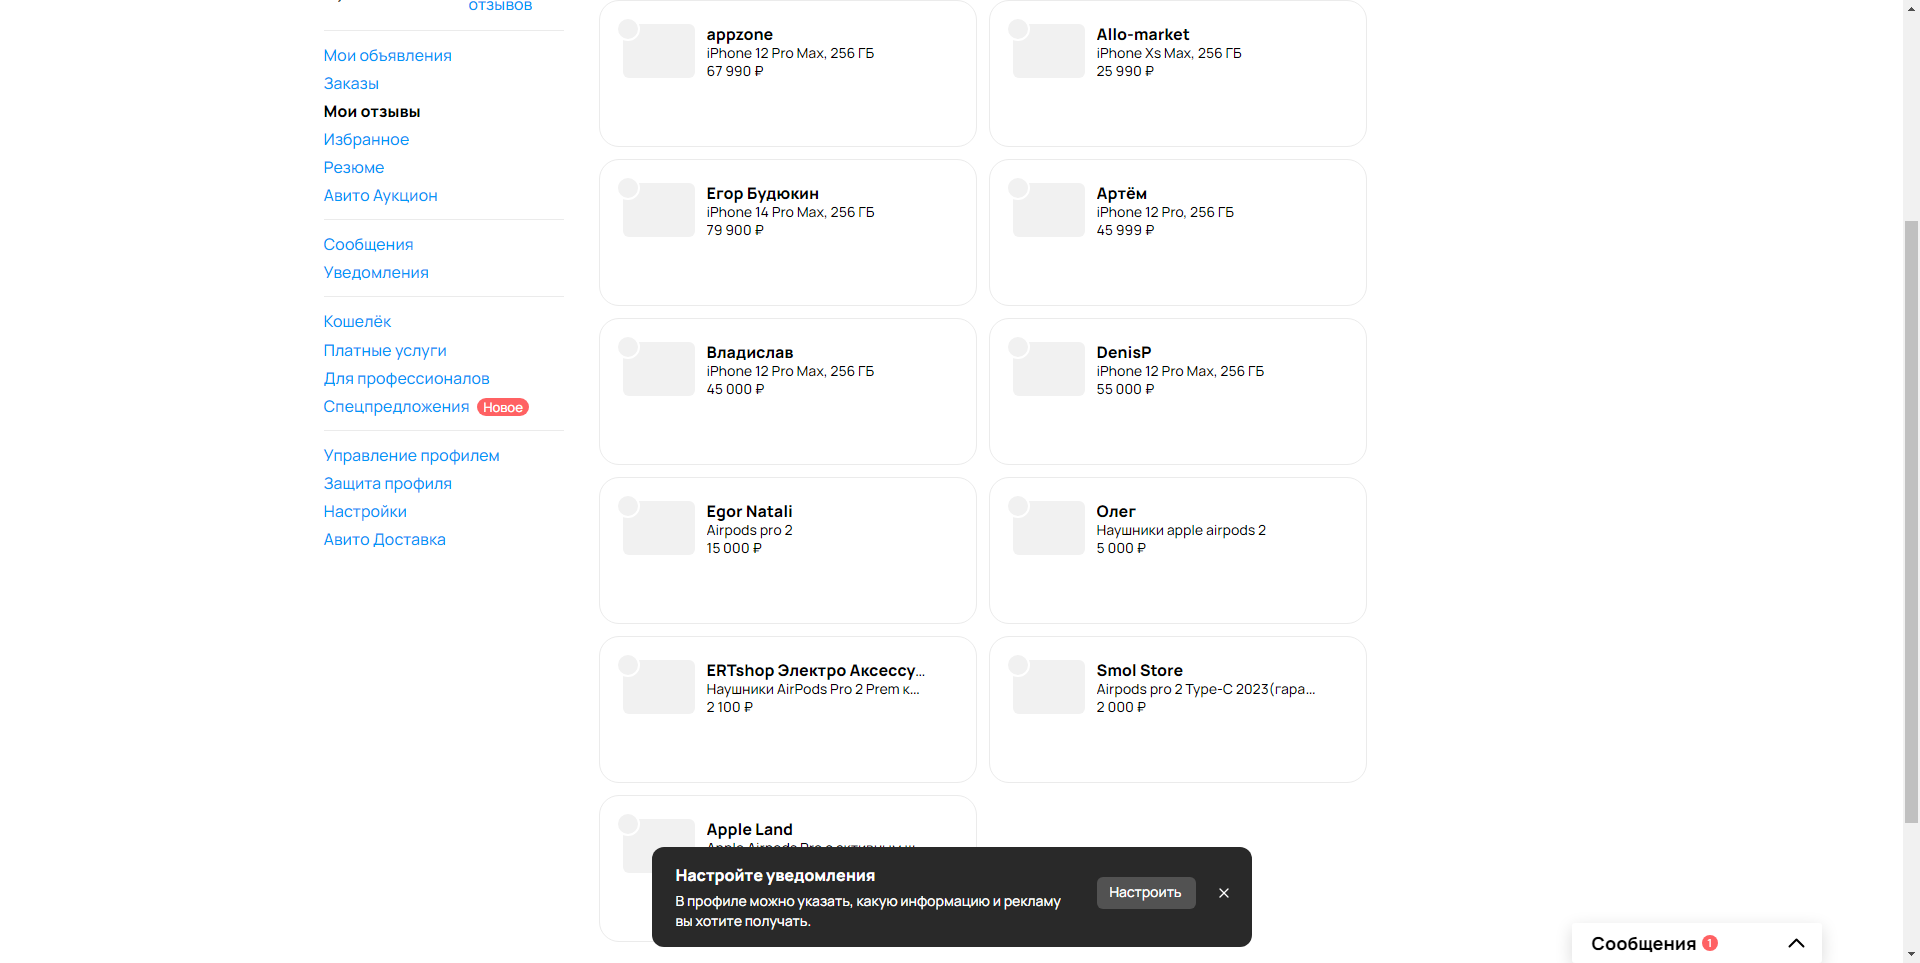This screenshot has width=1920, height=963.
Task: Close the notification settings popup
Action: pyautogui.click(x=1223, y=893)
